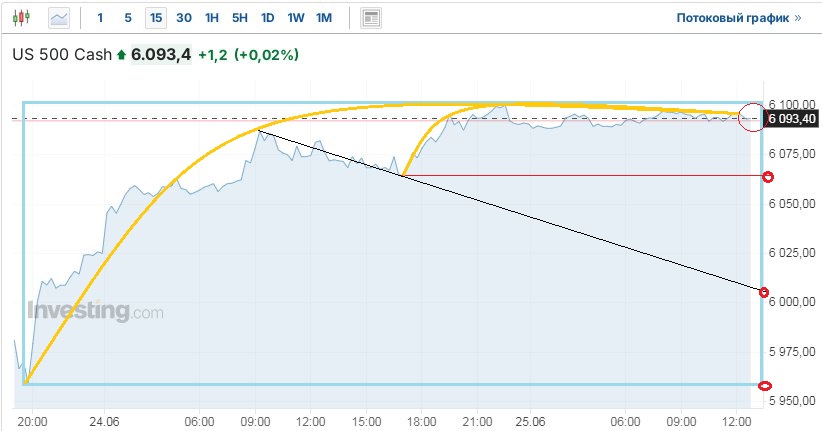The height and width of the screenshot is (431, 822).
Task: Switch to the 1D interval
Action: 268,18
